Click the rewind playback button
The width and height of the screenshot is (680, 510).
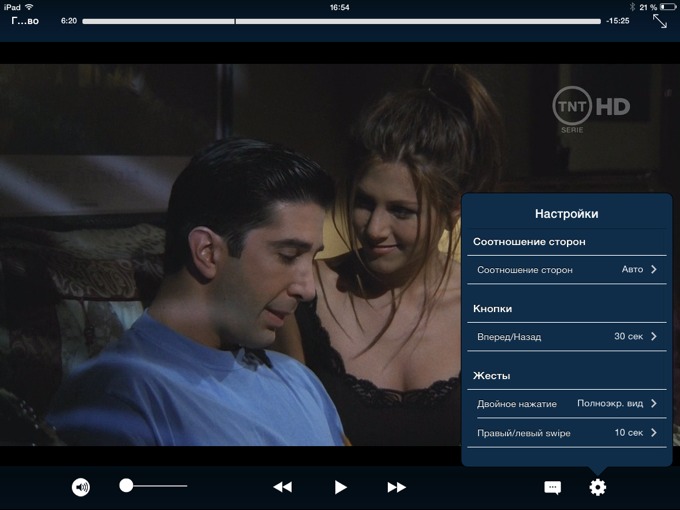pyautogui.click(x=283, y=487)
